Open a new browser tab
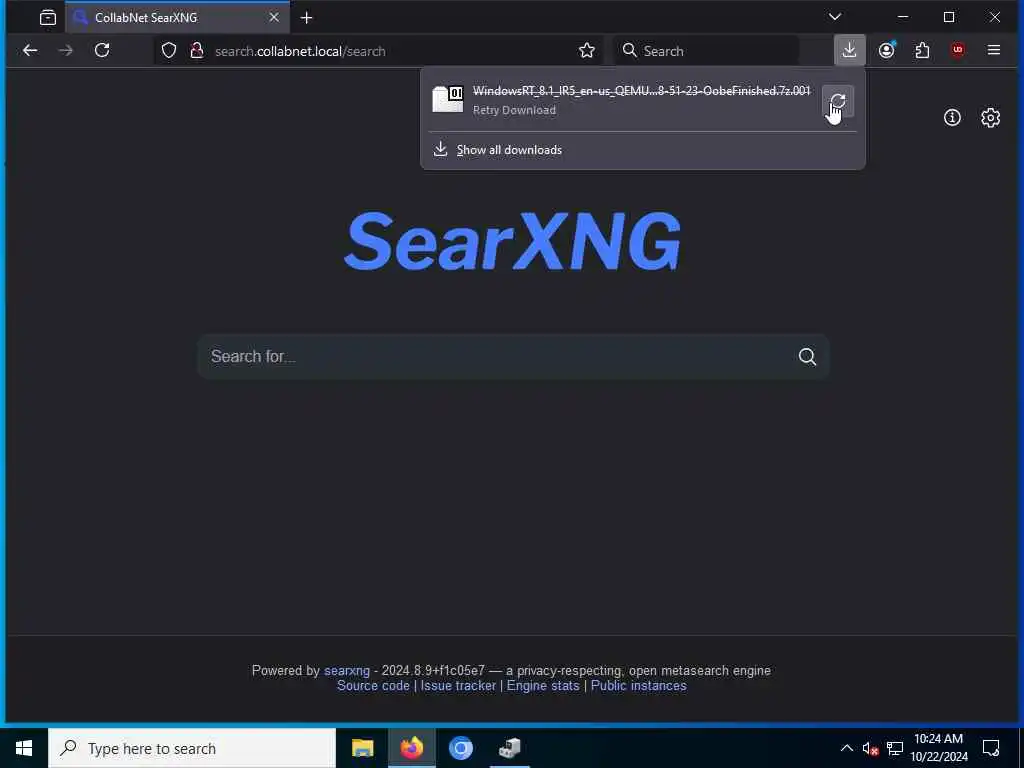The width and height of the screenshot is (1024, 768). coord(306,18)
